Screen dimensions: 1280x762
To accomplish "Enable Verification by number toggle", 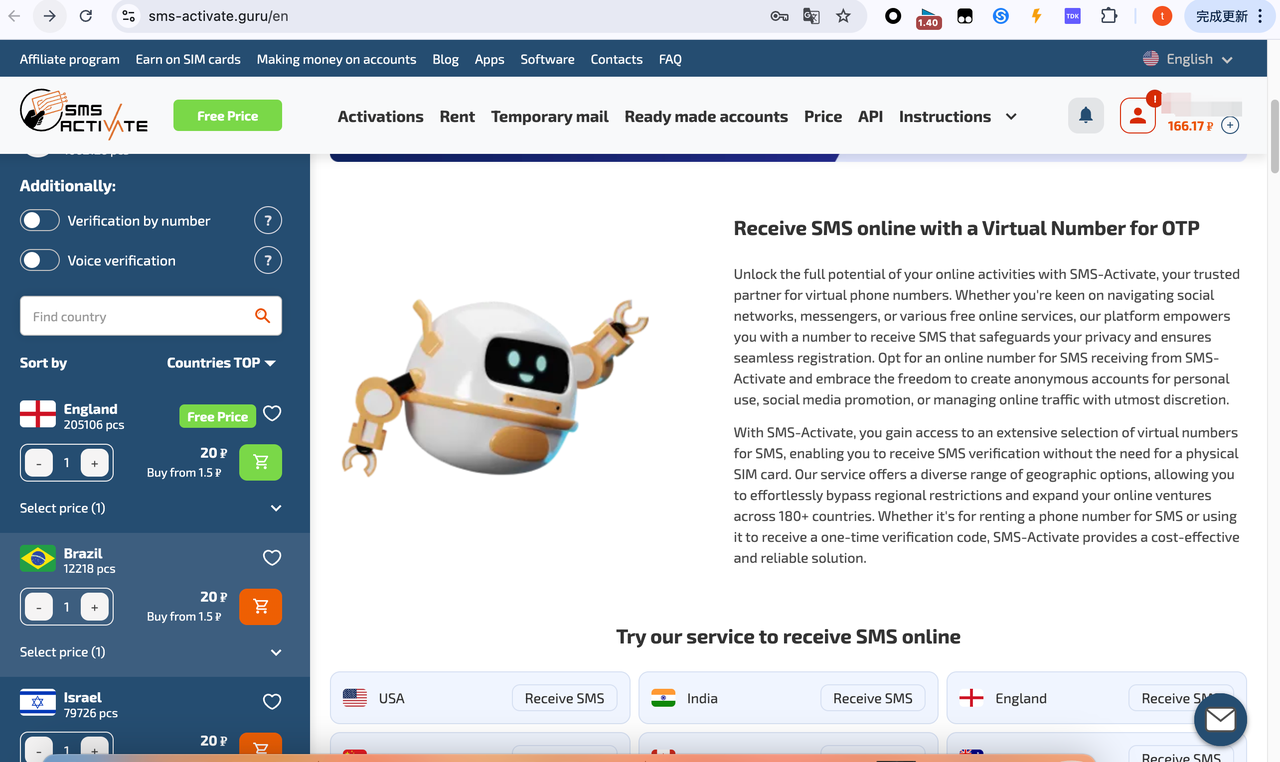I will [x=40, y=221].
